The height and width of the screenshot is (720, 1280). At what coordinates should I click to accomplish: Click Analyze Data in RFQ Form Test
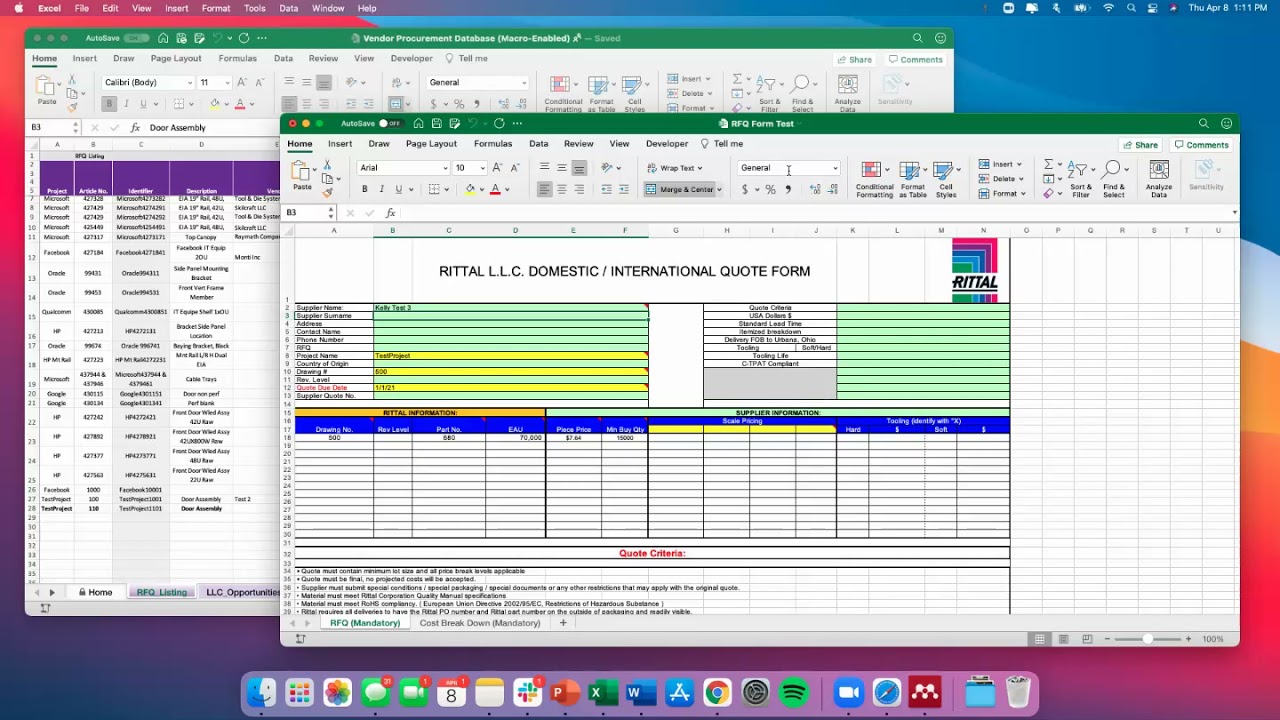pos(1159,179)
